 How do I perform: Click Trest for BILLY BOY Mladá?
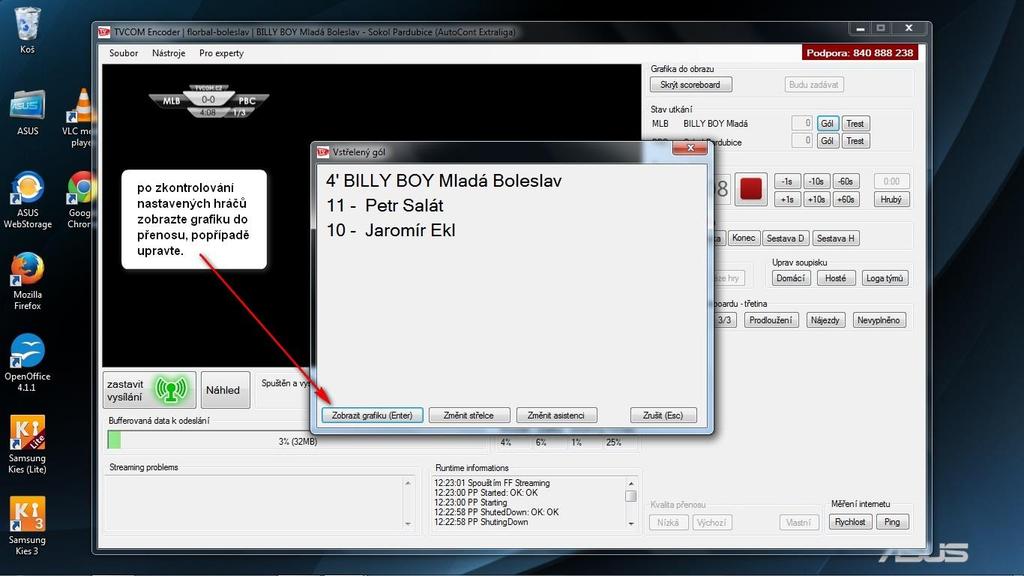(856, 123)
